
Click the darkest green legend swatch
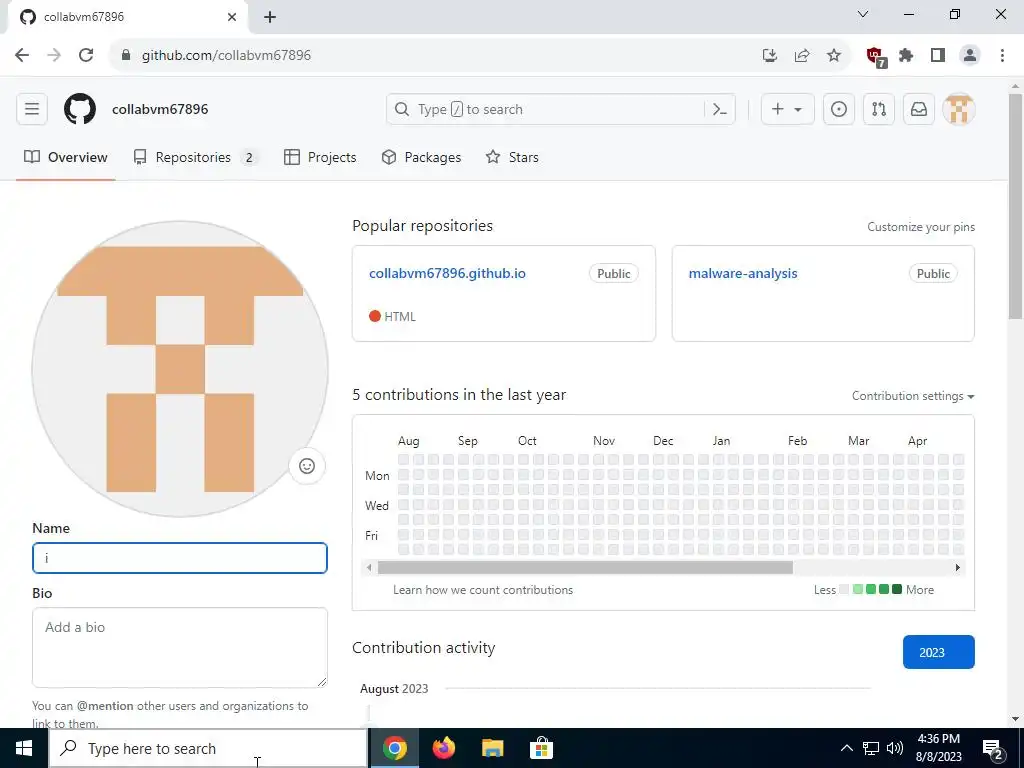897,589
